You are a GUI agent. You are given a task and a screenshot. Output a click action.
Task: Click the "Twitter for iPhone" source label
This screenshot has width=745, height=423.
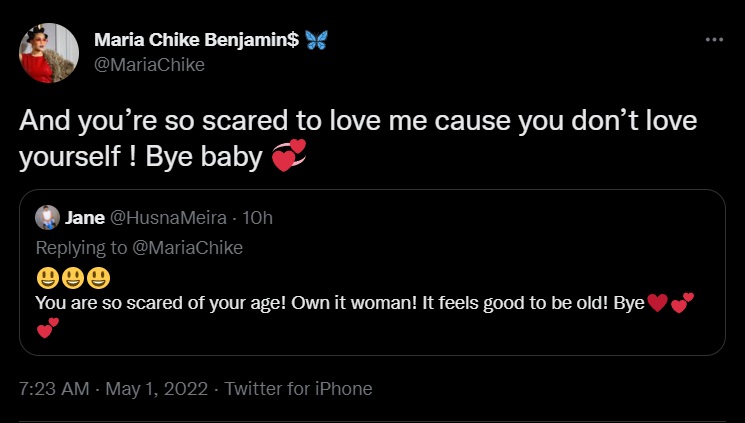[298, 389]
